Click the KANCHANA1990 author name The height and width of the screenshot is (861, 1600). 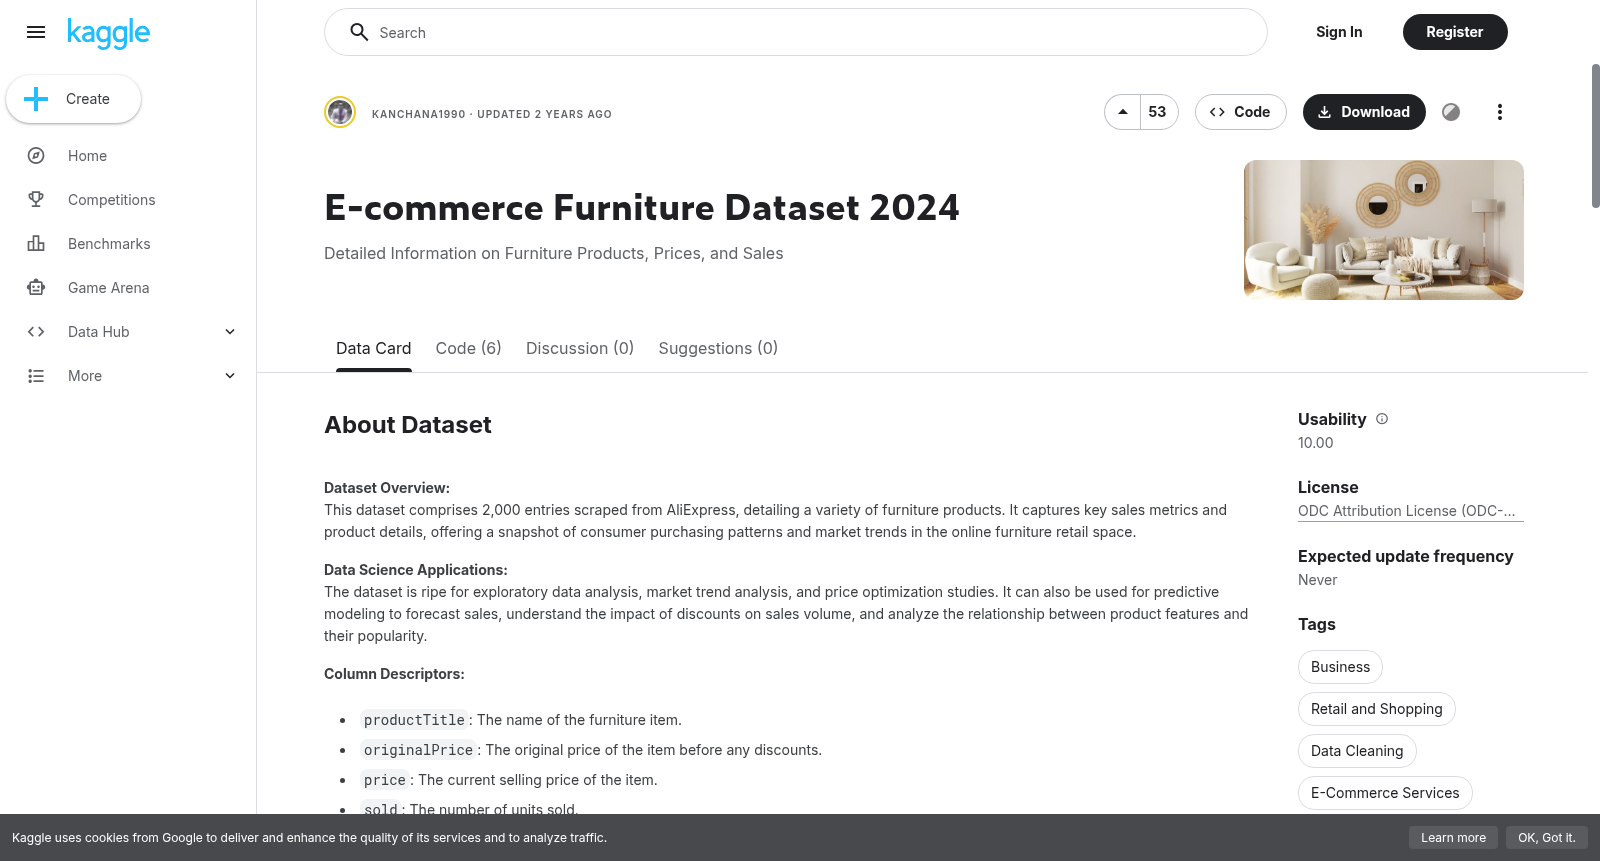pos(419,114)
